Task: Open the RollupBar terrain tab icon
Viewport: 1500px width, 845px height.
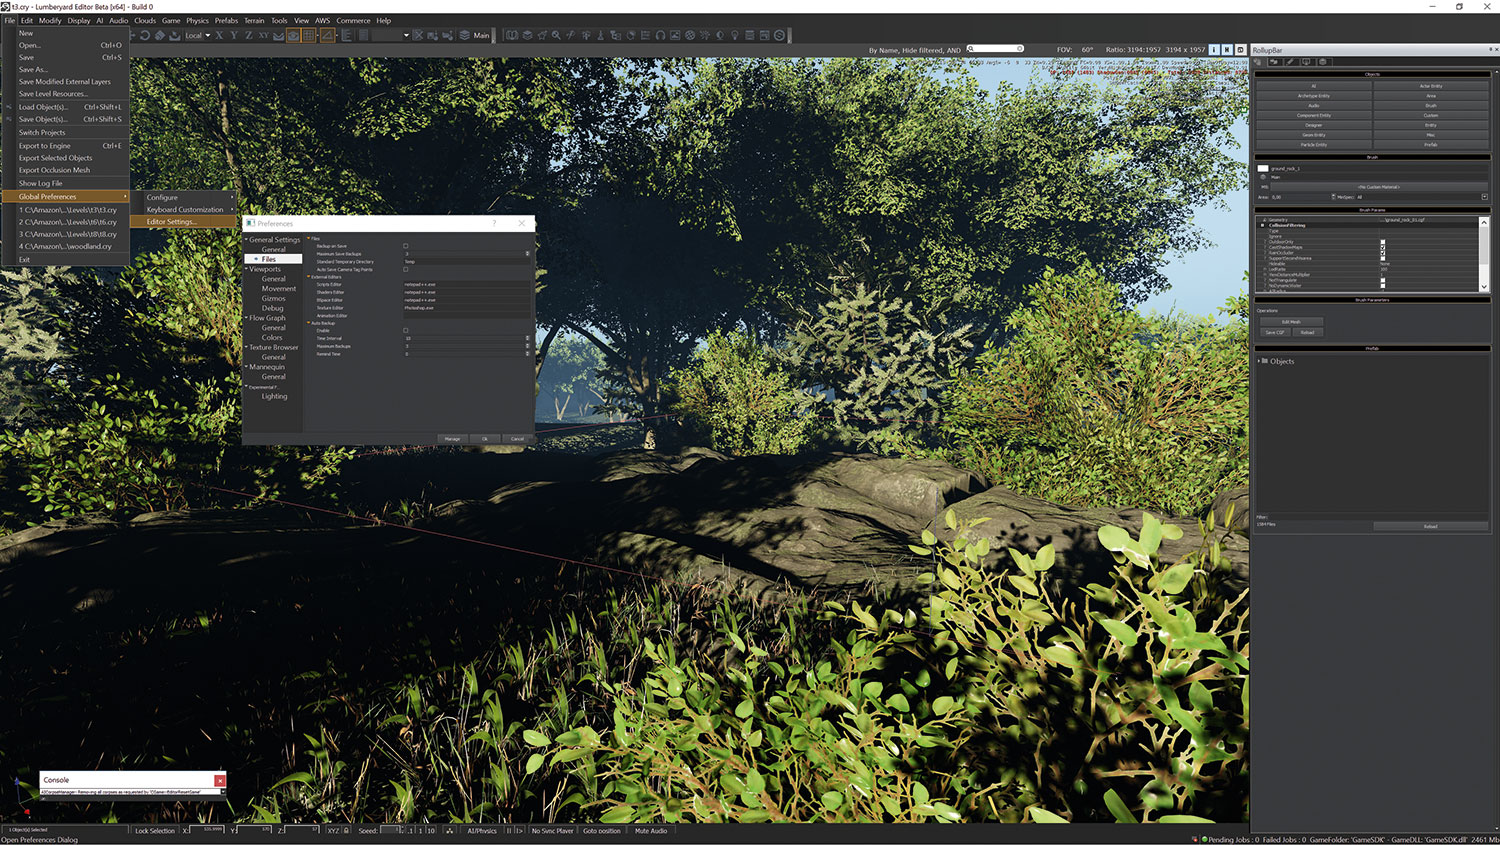Action: point(1274,62)
